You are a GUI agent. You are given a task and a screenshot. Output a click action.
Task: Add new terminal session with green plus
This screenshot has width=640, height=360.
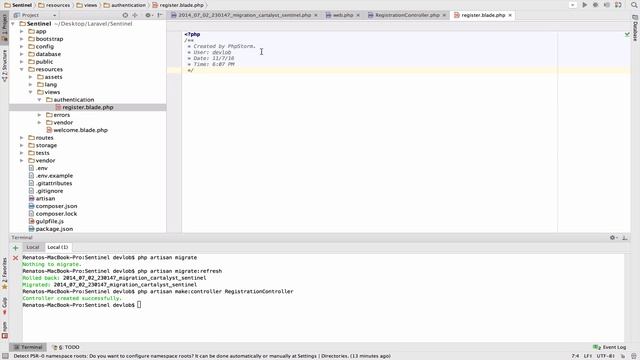[x=16, y=248]
